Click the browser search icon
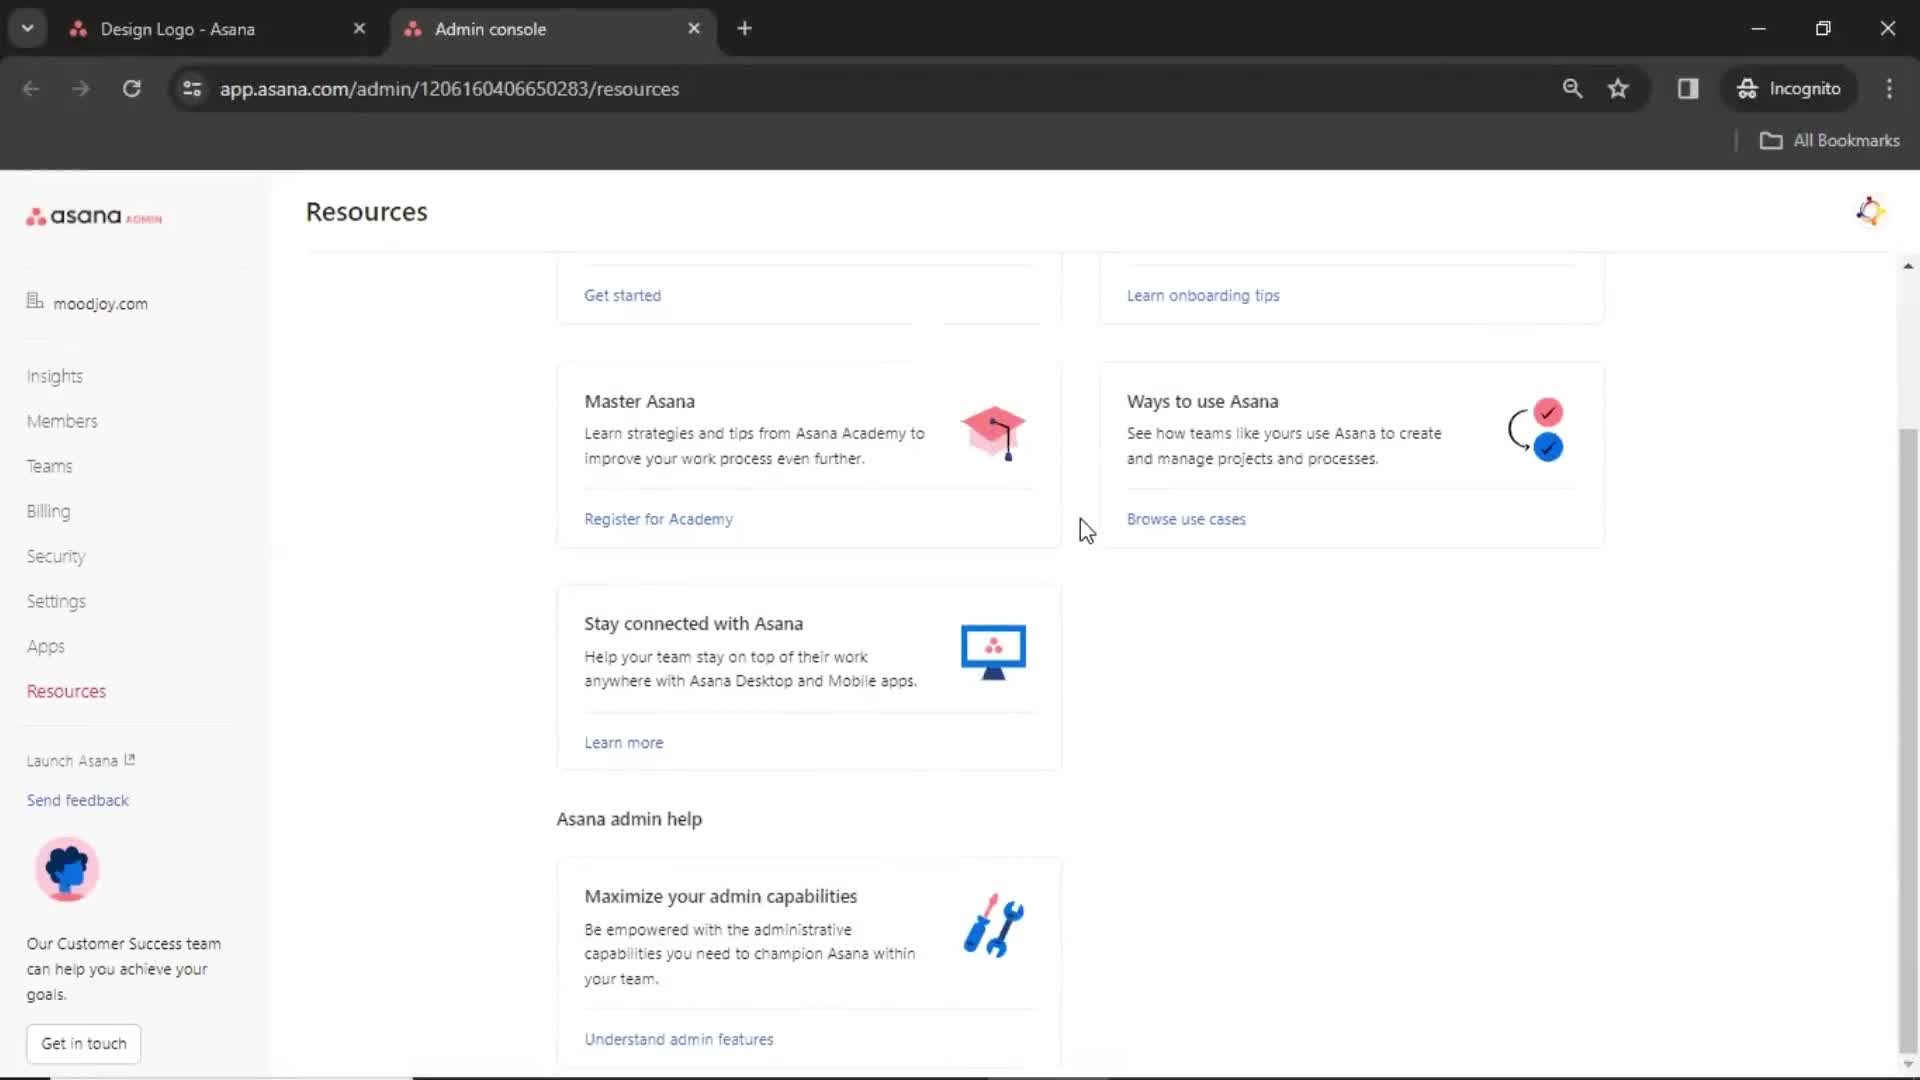This screenshot has width=1920, height=1080. click(1573, 88)
